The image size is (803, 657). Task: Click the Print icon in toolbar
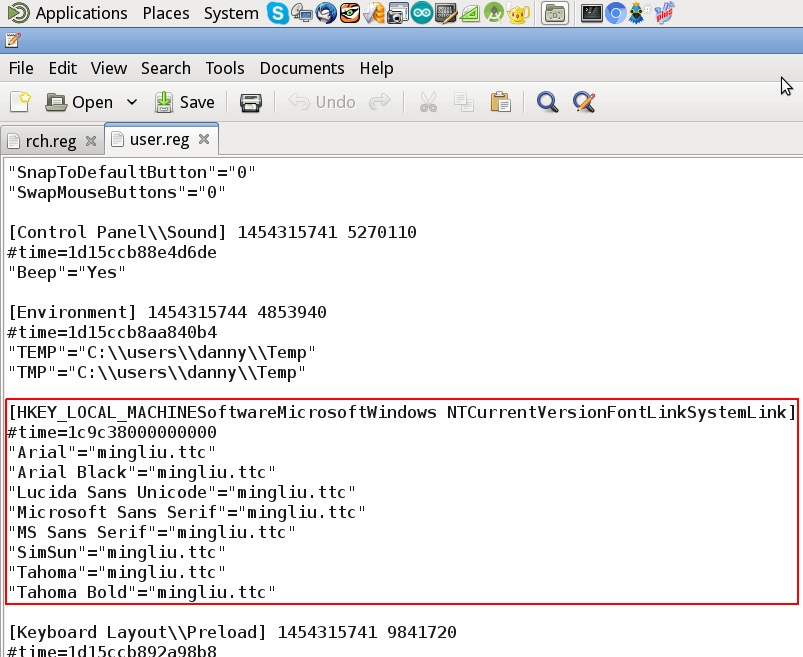(251, 102)
